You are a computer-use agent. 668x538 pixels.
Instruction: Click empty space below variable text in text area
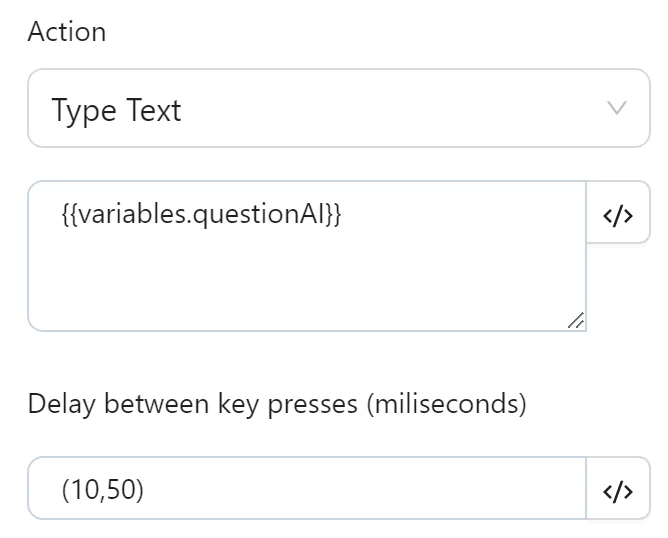[x=300, y=285]
